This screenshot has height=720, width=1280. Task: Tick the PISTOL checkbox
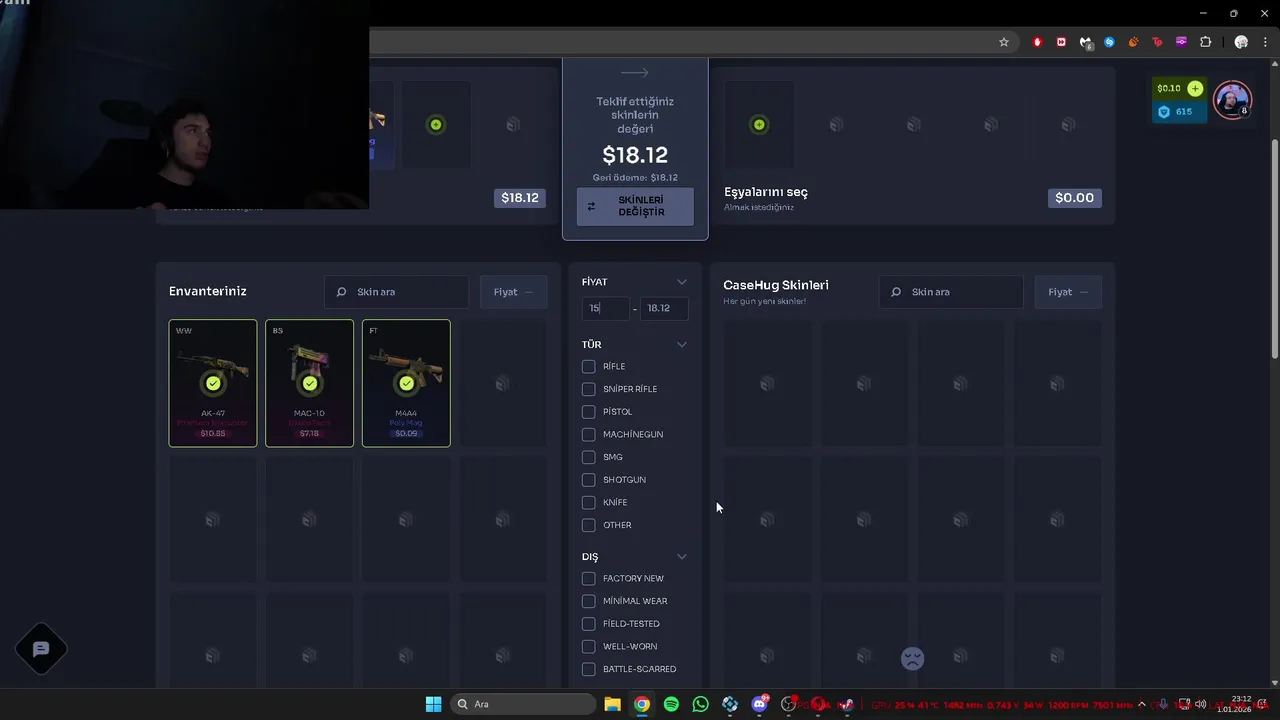pos(588,412)
